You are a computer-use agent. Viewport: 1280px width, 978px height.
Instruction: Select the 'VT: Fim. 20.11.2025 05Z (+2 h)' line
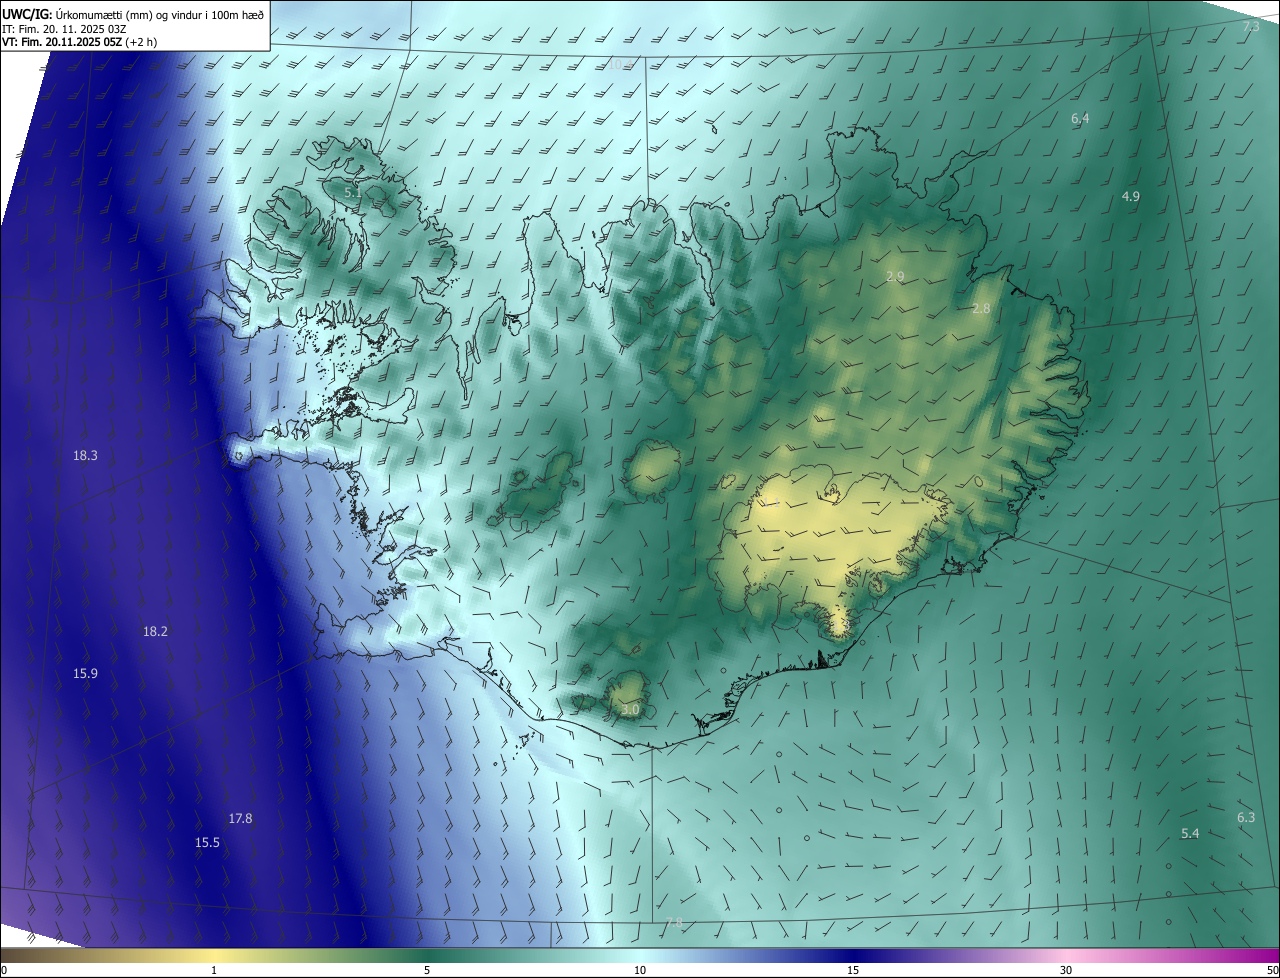click(x=79, y=42)
